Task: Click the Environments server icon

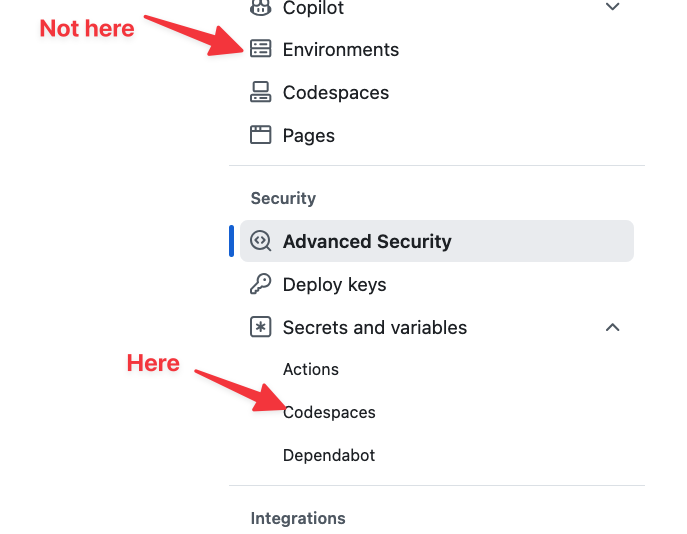Action: click(x=260, y=49)
